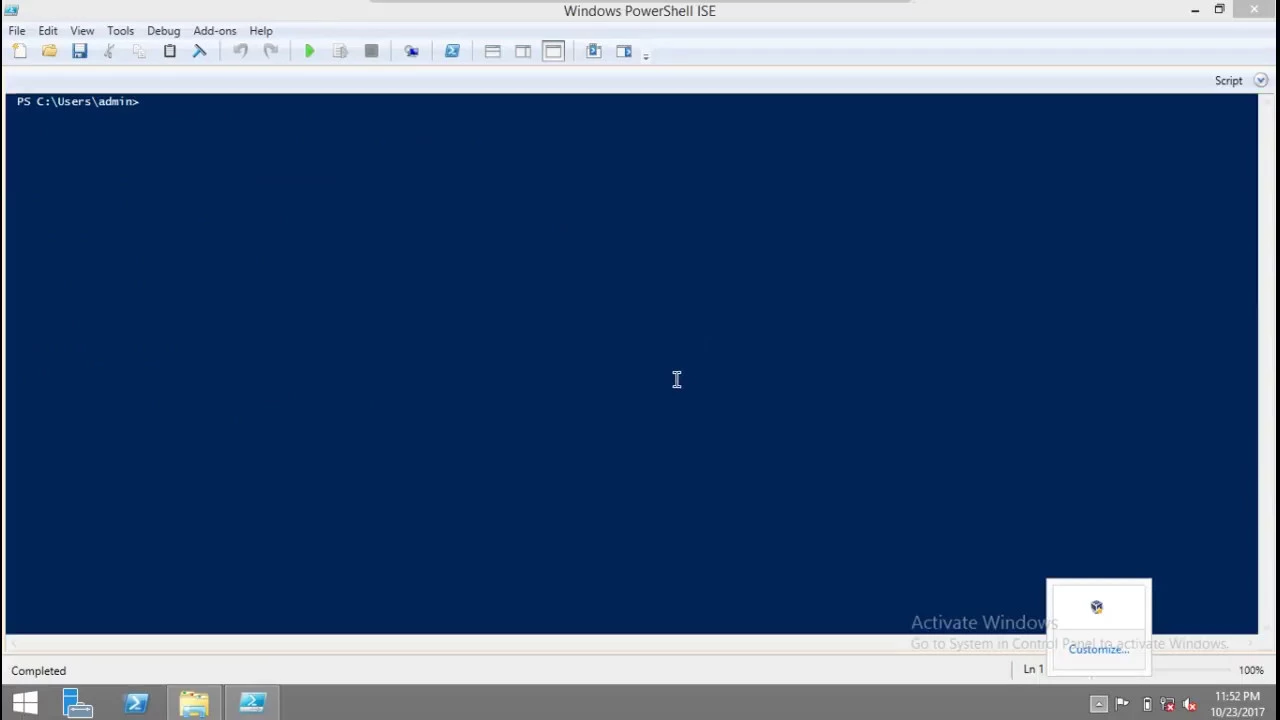Viewport: 1280px width, 720px height.
Task: Open Action Center flag icon
Action: pyautogui.click(x=1122, y=704)
